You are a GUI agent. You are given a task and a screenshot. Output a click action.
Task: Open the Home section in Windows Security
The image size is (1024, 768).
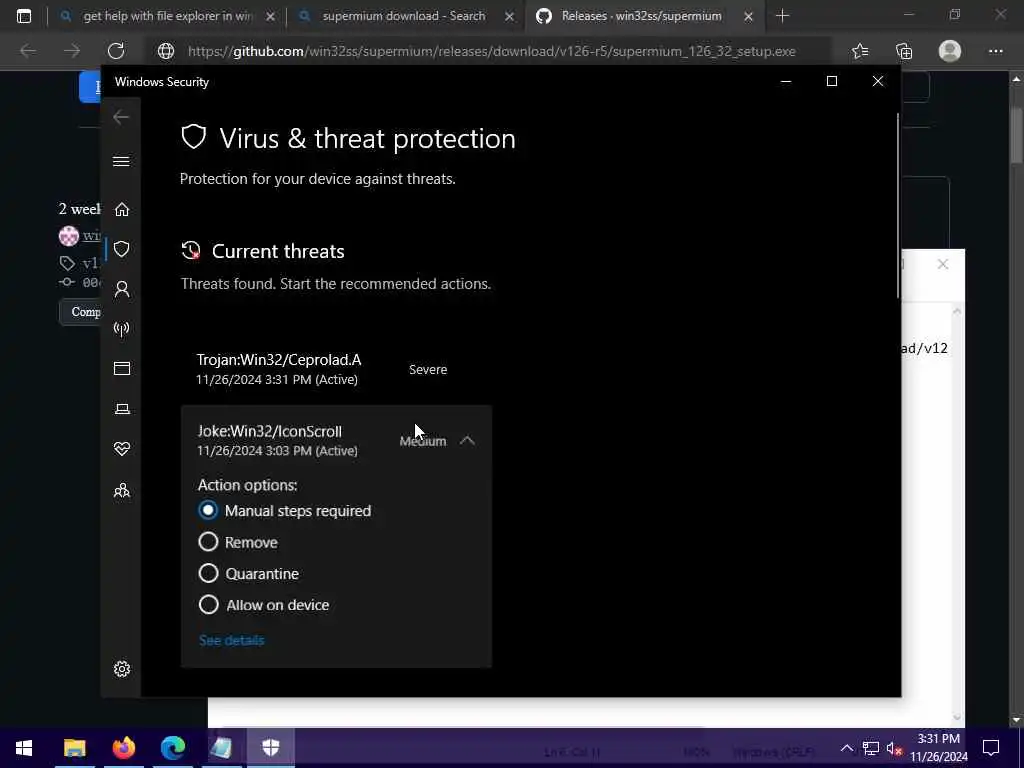click(x=121, y=209)
